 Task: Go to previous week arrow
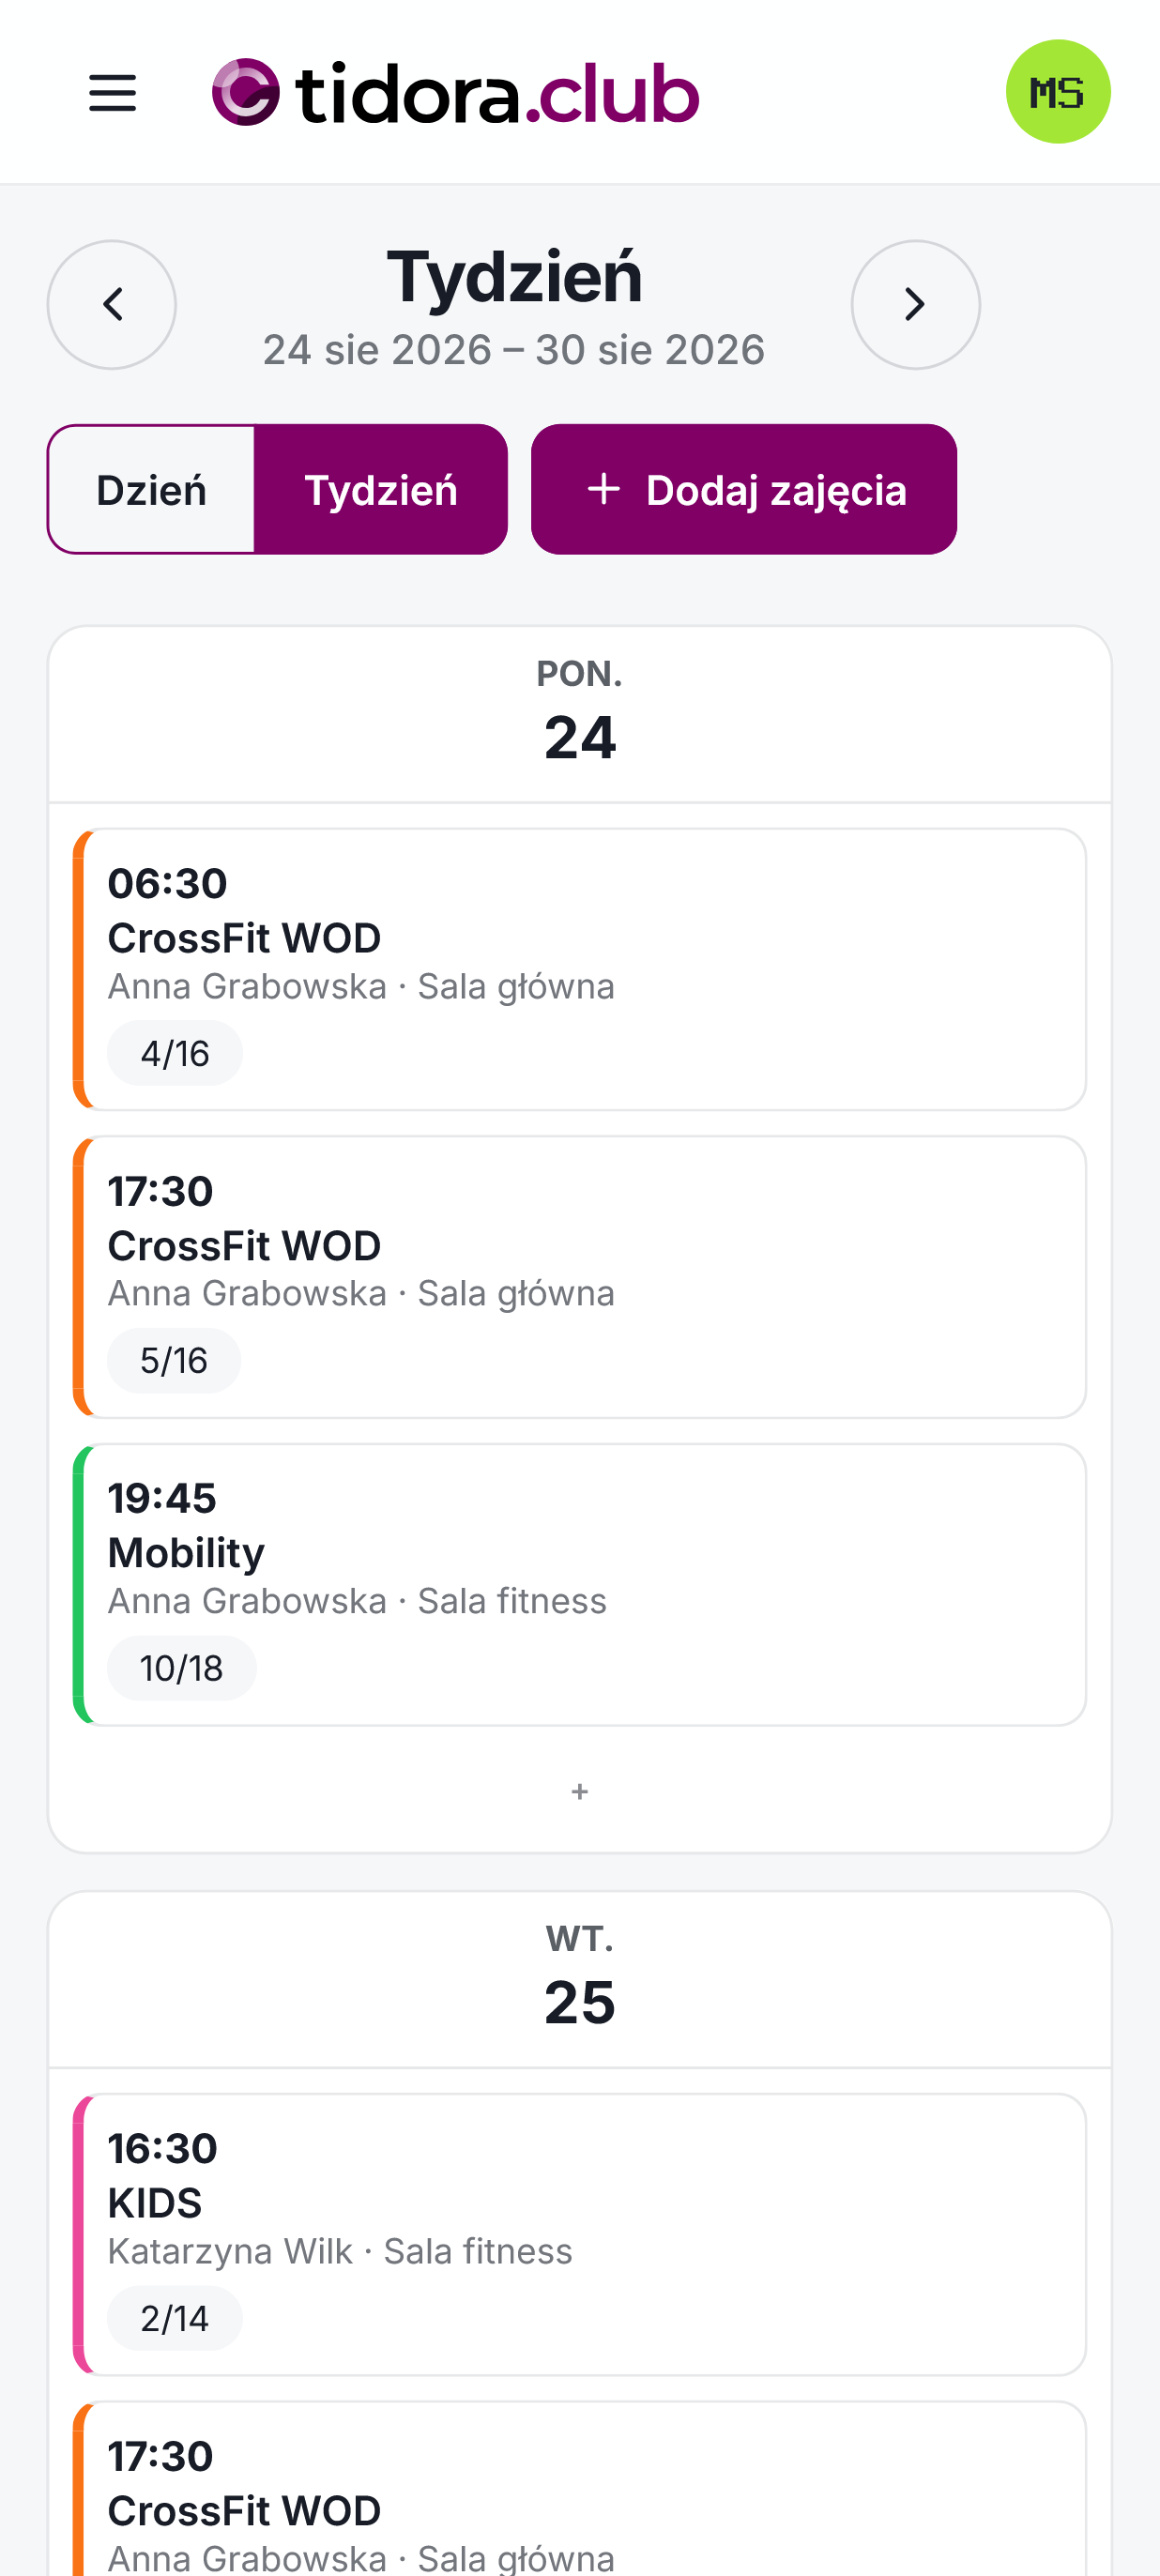pyautogui.click(x=112, y=304)
